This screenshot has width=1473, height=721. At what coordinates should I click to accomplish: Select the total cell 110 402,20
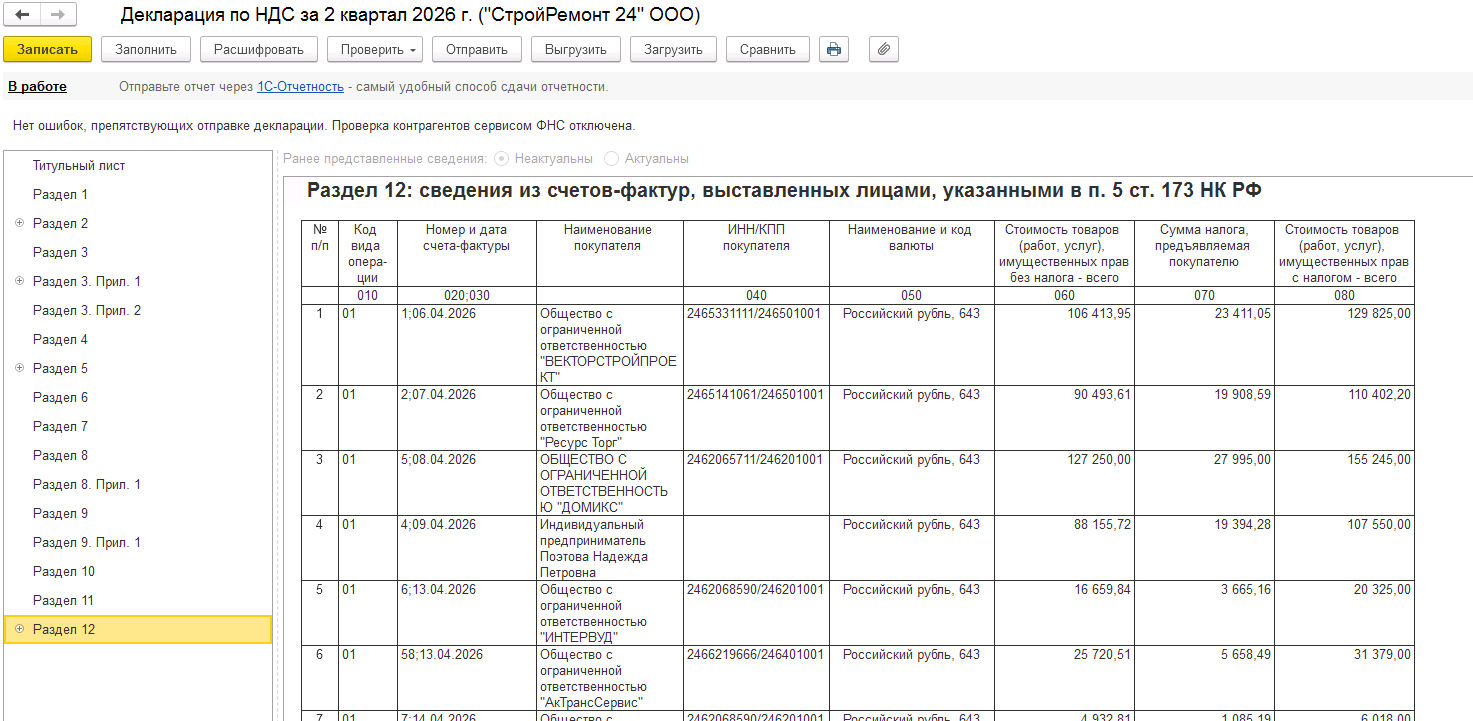pyautogui.click(x=1344, y=418)
